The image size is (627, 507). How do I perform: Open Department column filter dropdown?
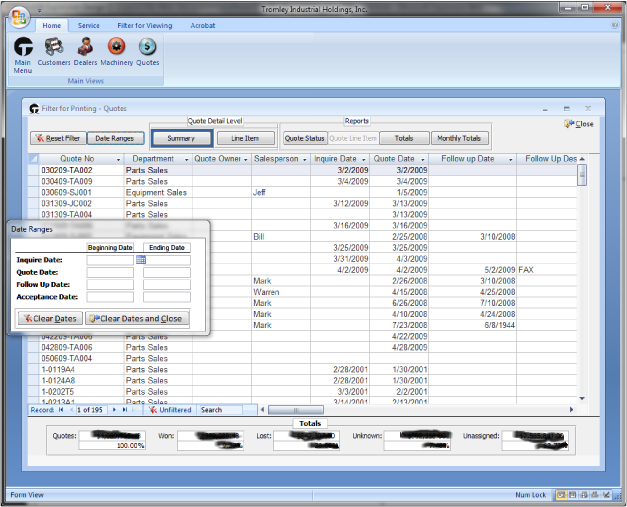pos(186,160)
